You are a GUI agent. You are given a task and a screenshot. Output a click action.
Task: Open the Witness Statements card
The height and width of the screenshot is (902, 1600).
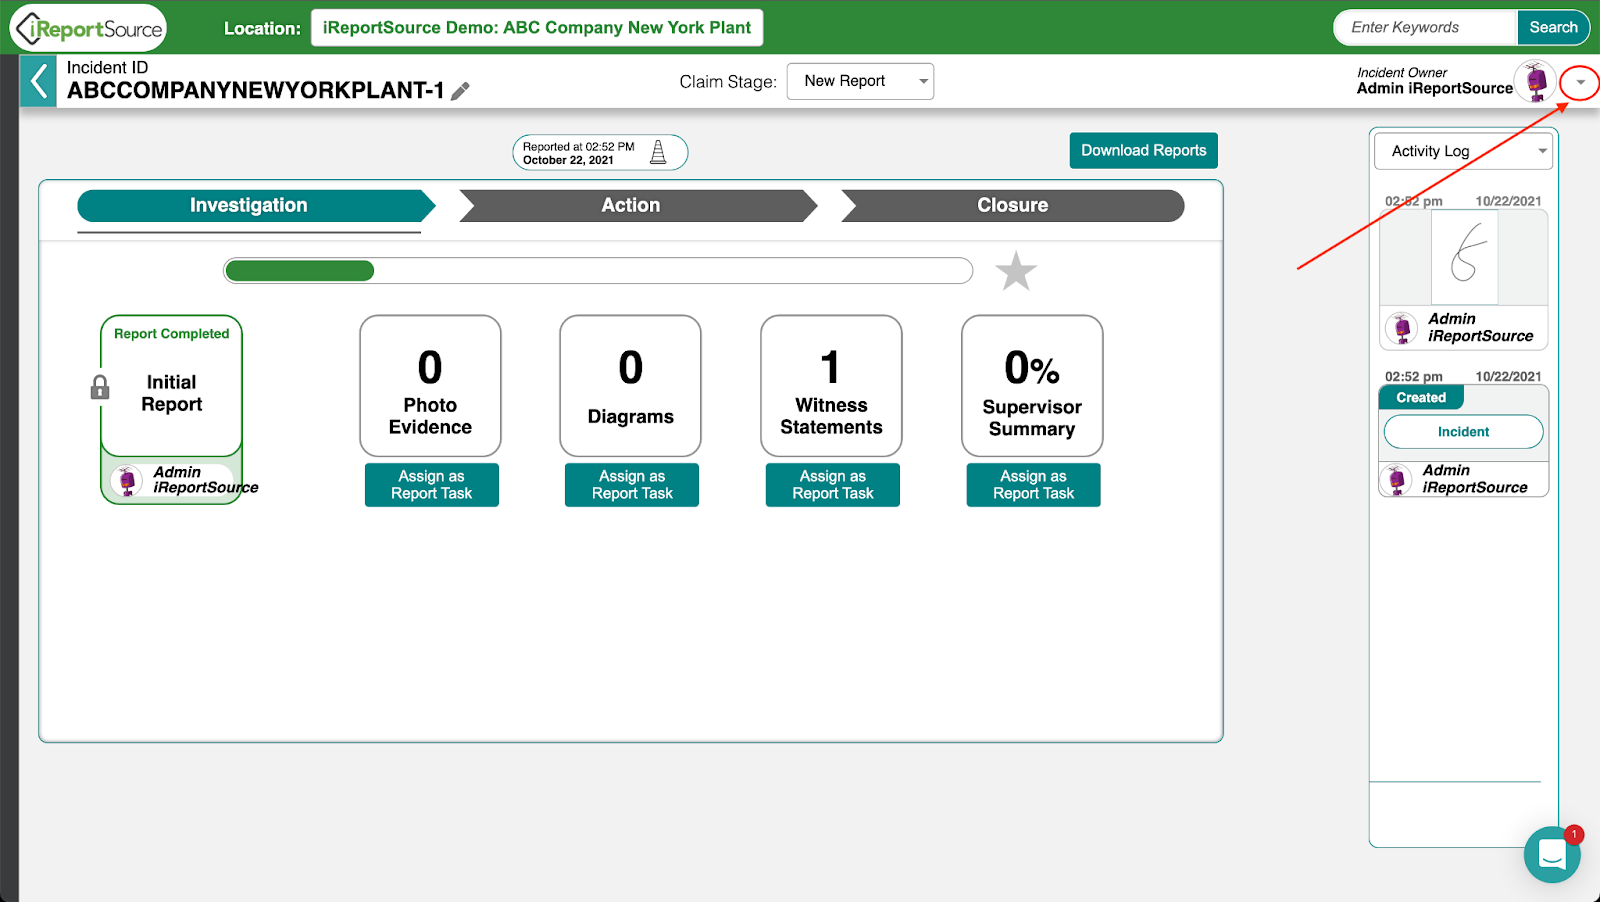(832, 386)
